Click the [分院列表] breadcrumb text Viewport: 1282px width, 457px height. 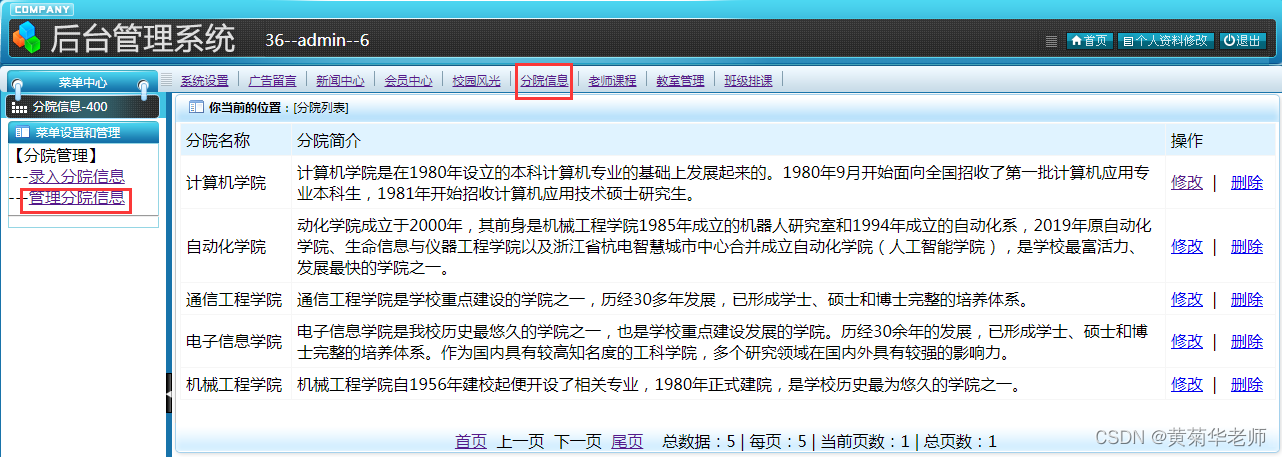[320, 107]
